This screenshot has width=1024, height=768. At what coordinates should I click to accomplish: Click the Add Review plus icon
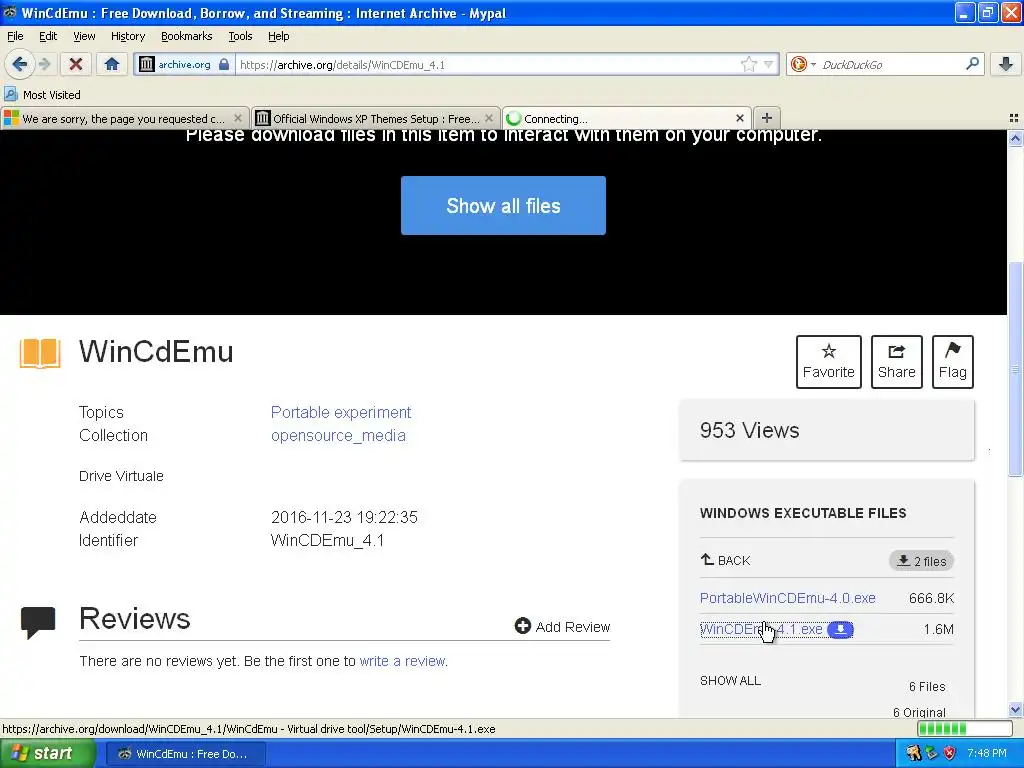coord(522,626)
